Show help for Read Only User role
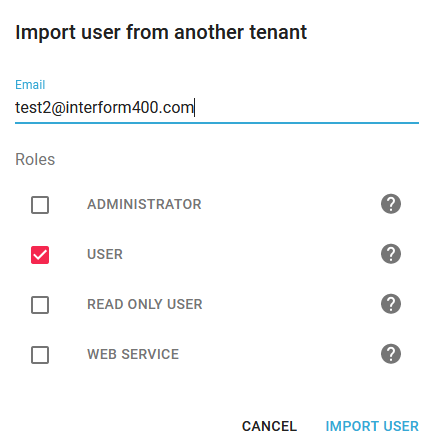The width and height of the screenshot is (433, 447). [x=391, y=304]
